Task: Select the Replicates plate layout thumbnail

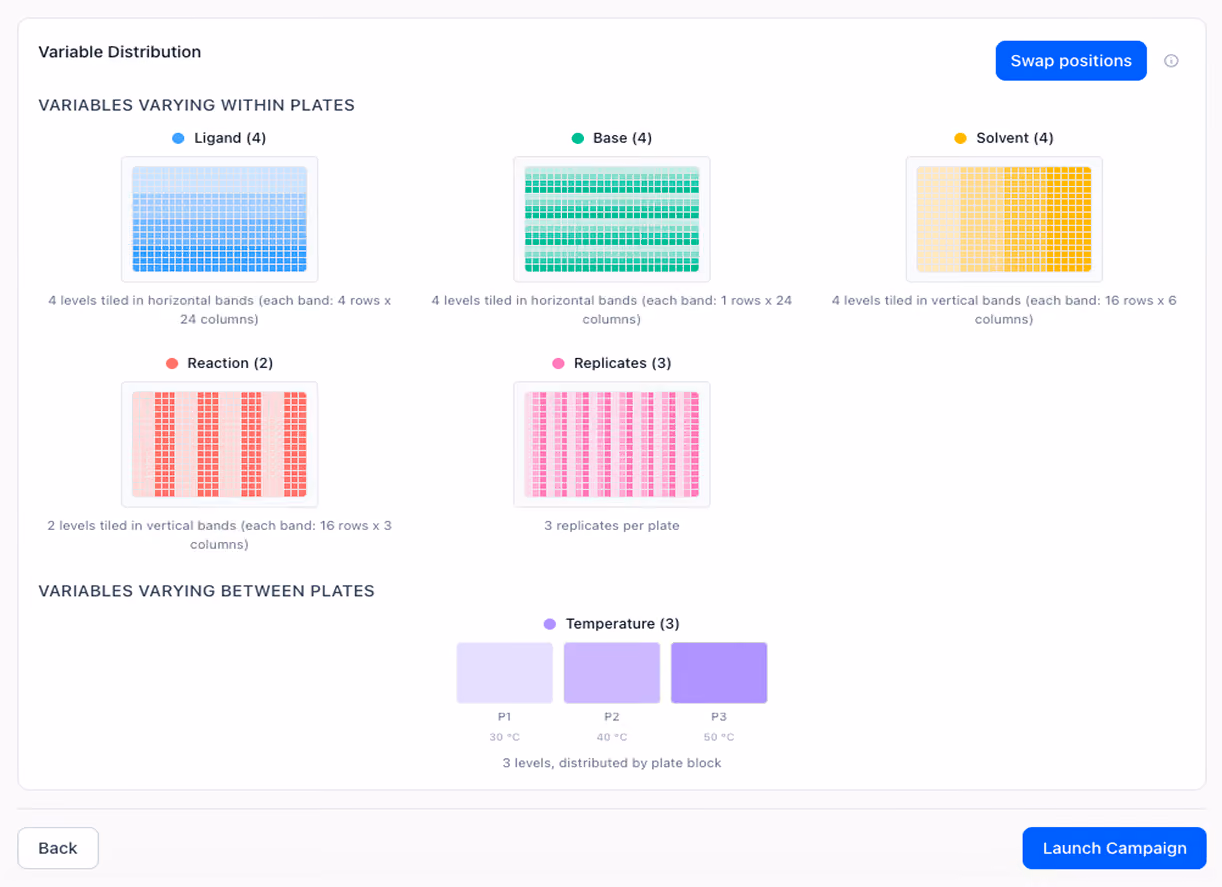Action: (x=611, y=444)
